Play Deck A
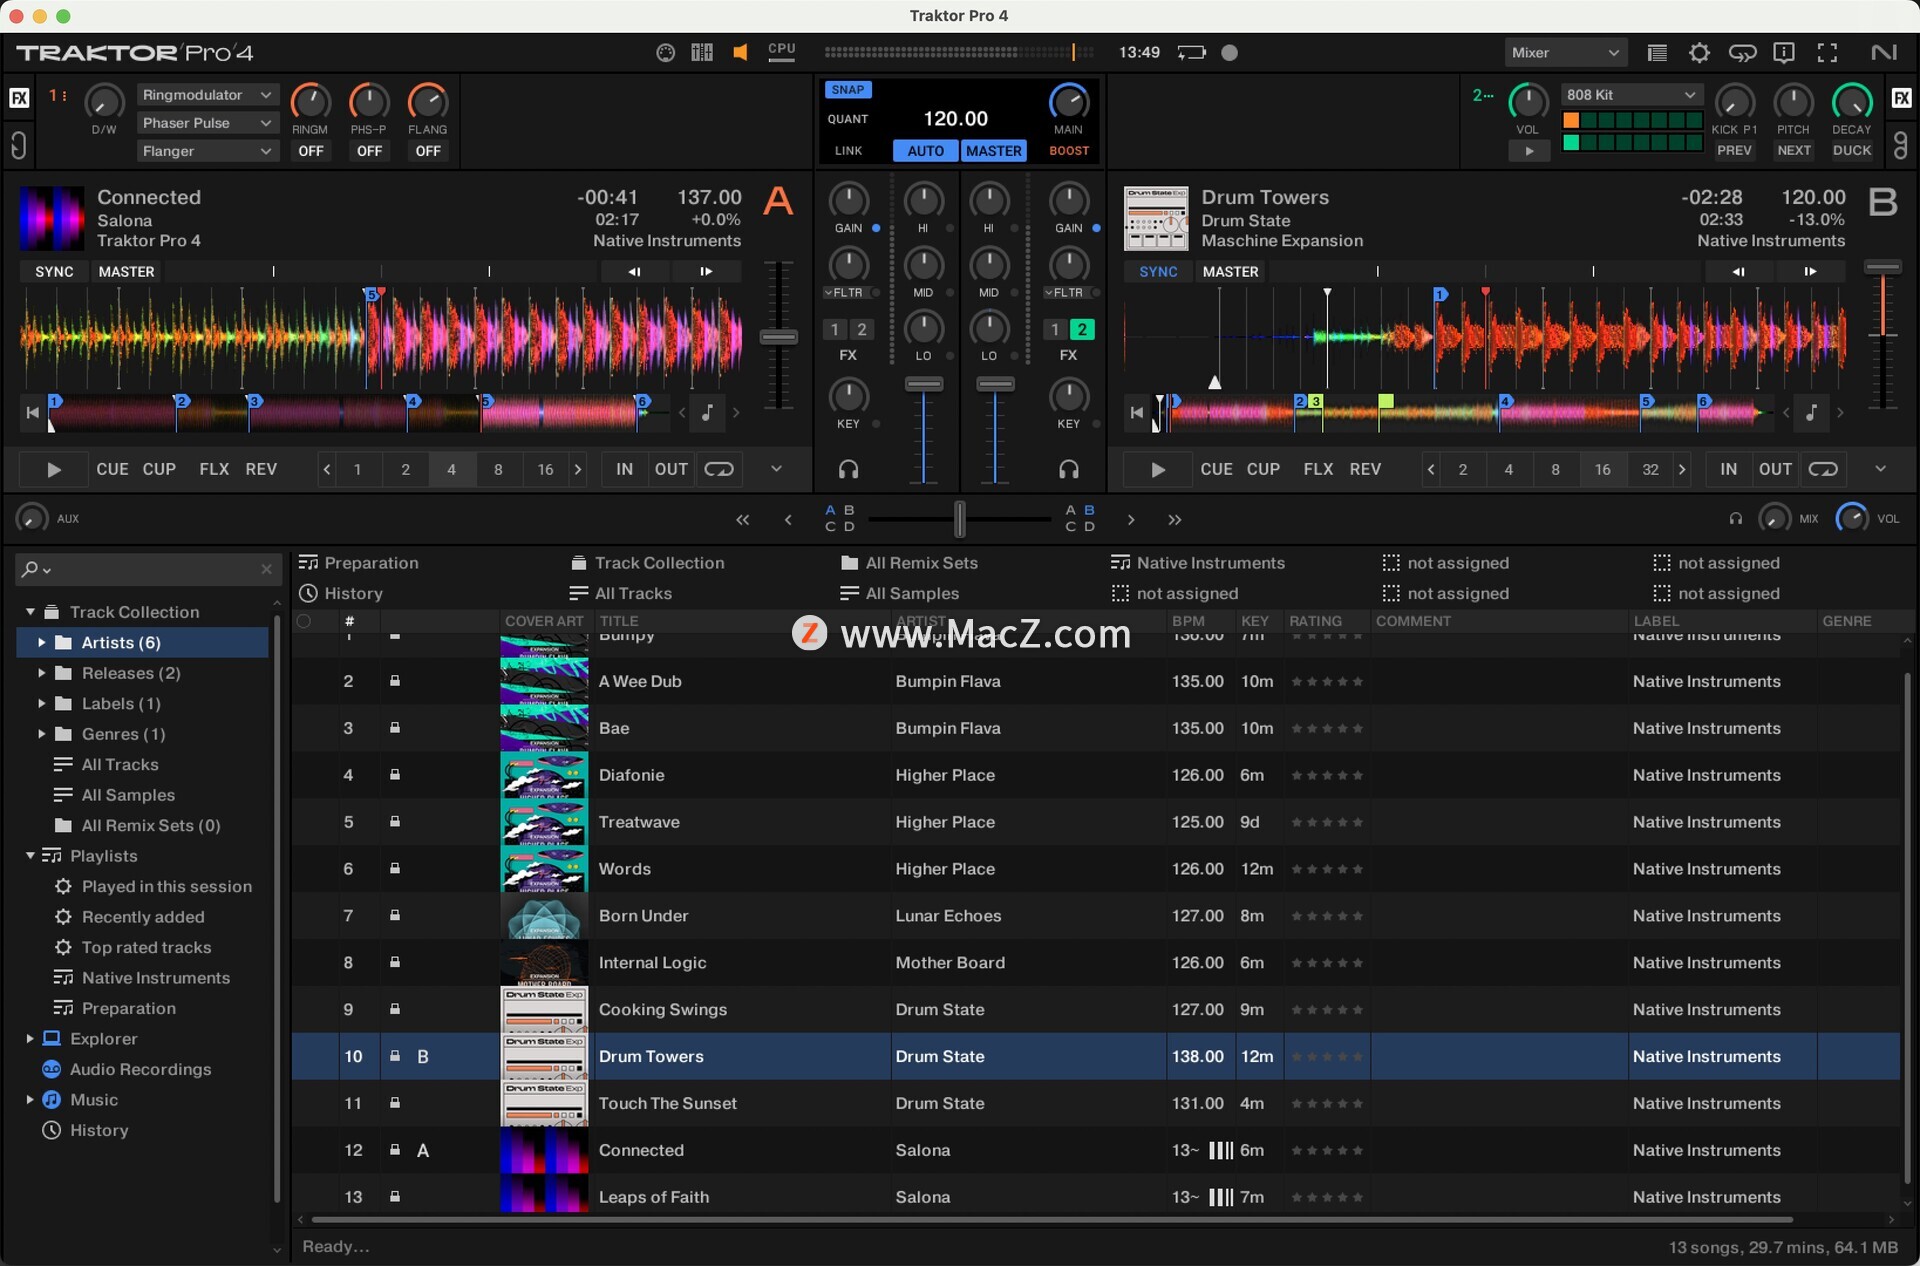The height and width of the screenshot is (1266, 1920). coord(54,469)
